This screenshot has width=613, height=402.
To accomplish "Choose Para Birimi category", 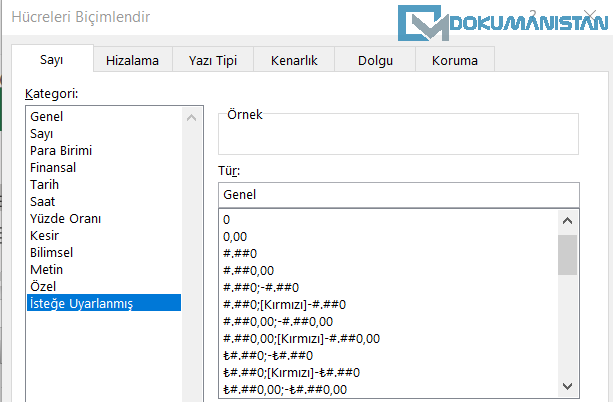I will 104,151.
